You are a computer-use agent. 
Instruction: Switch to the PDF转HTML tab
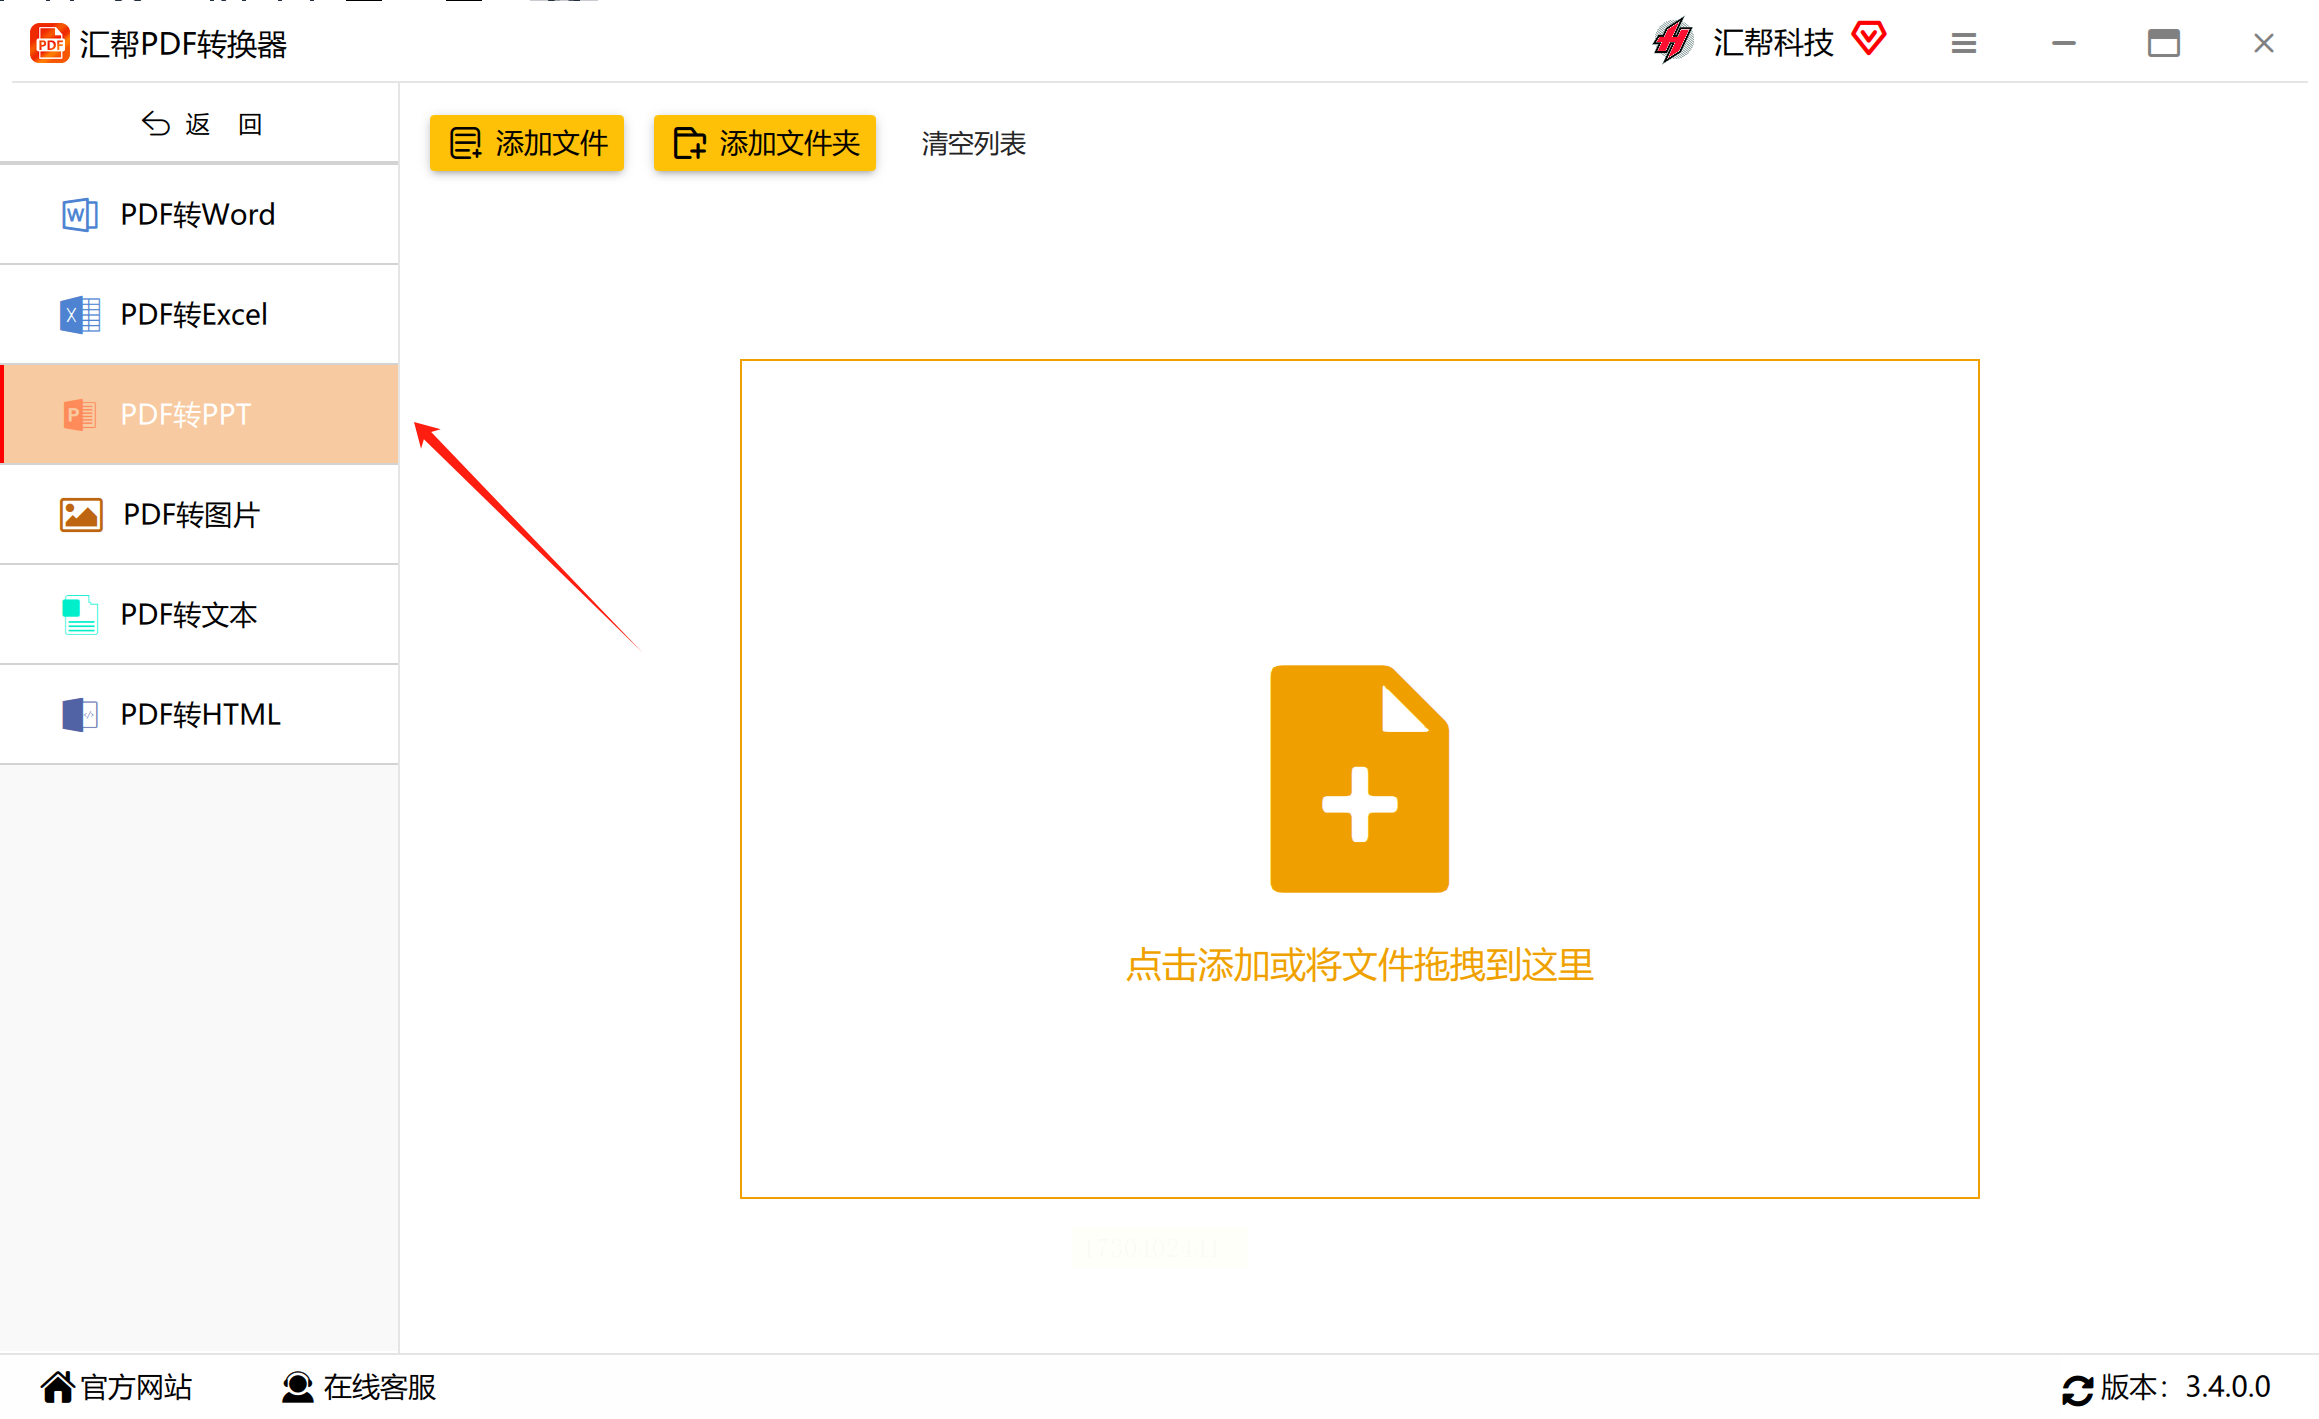pos(200,715)
